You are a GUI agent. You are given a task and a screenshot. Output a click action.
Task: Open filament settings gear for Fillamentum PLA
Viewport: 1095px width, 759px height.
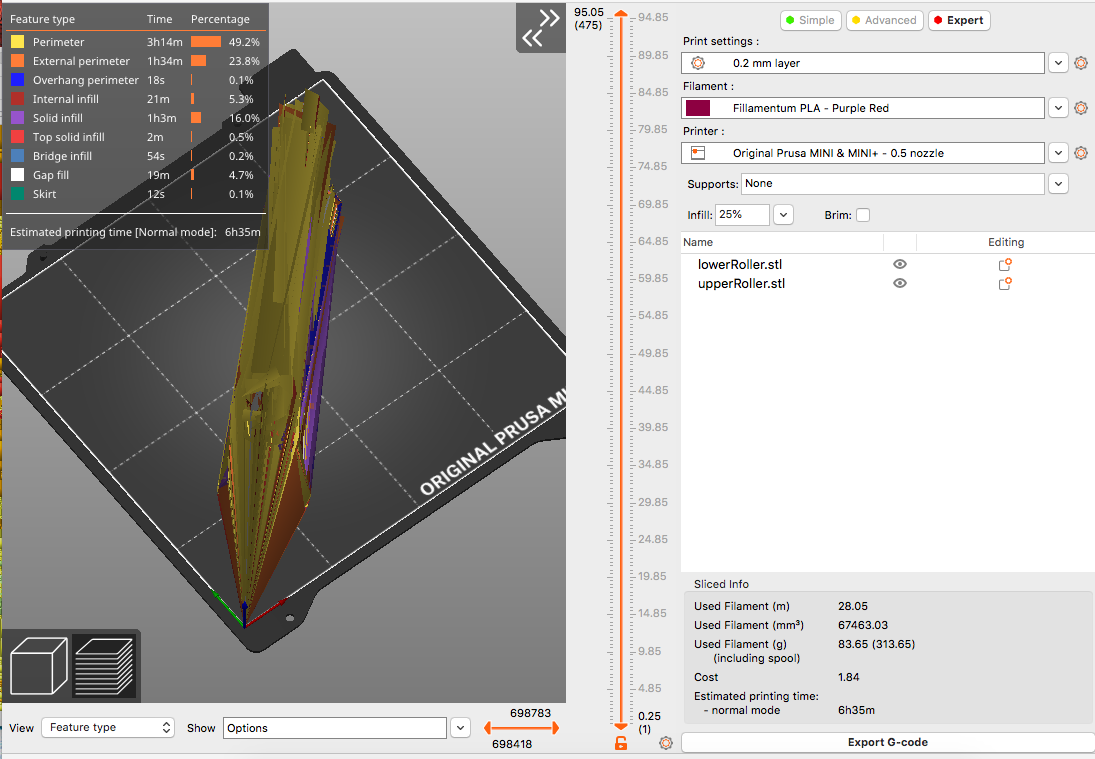coord(1080,108)
